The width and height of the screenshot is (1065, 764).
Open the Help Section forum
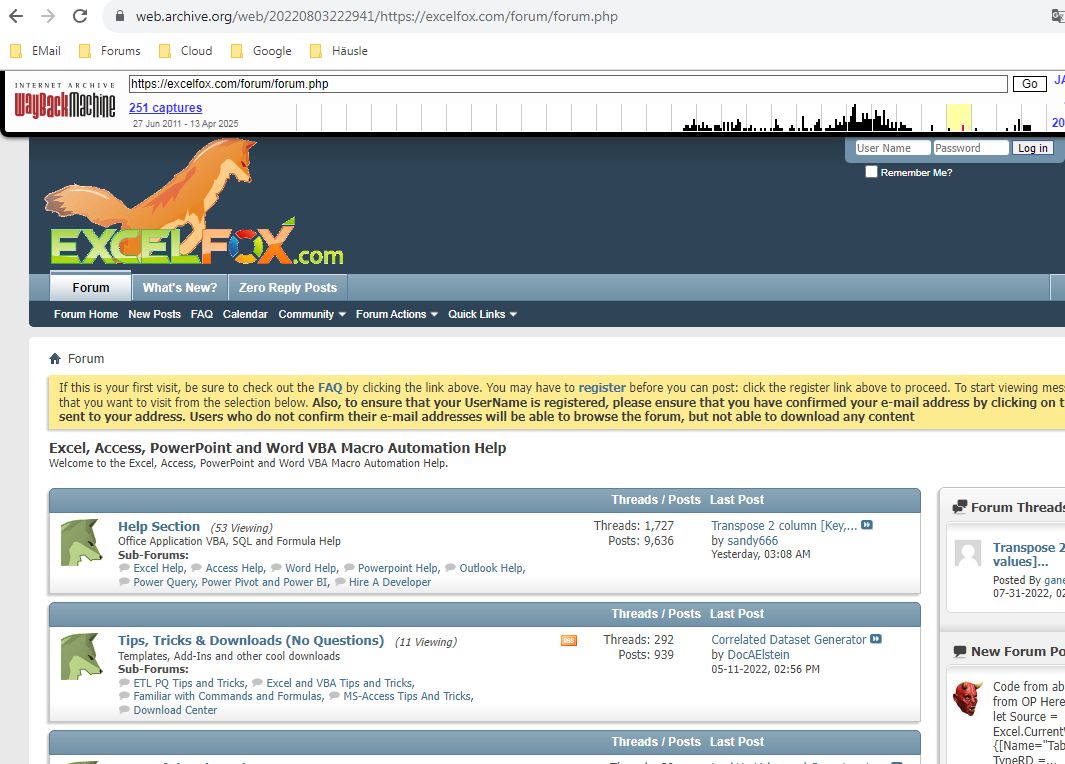pyautogui.click(x=159, y=526)
